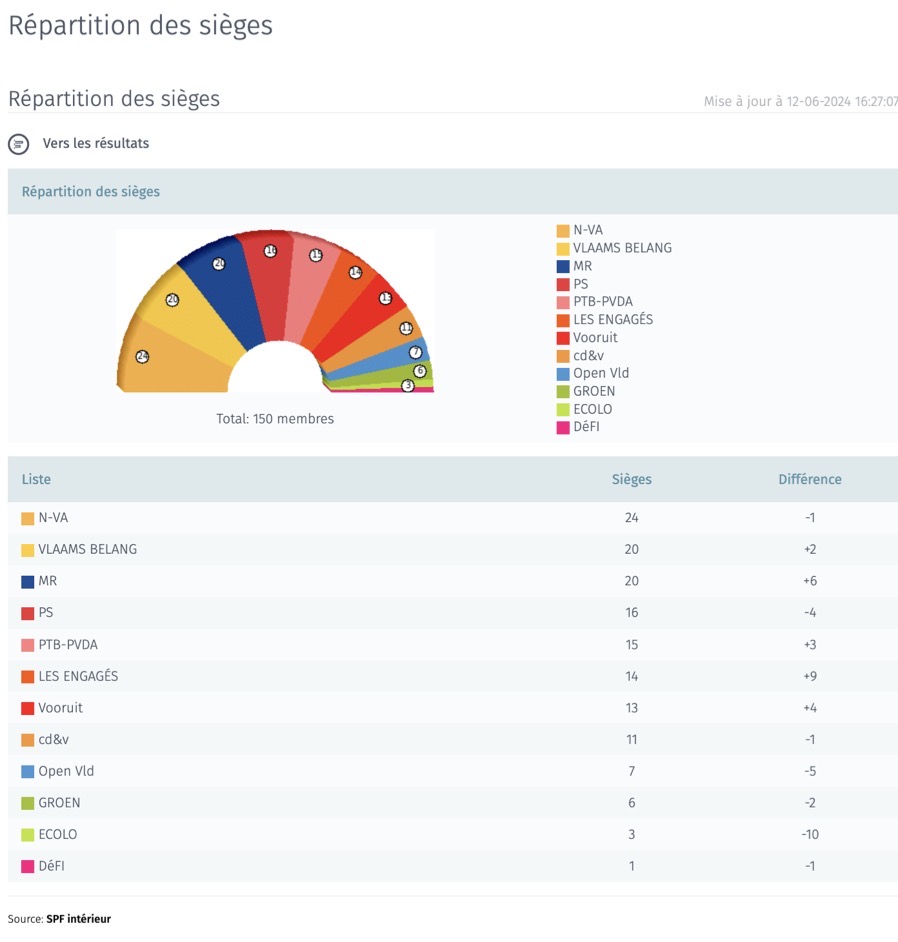Click the +9 difference for LES ENGAGÉS
This screenshot has width=898, height=942.
810,676
